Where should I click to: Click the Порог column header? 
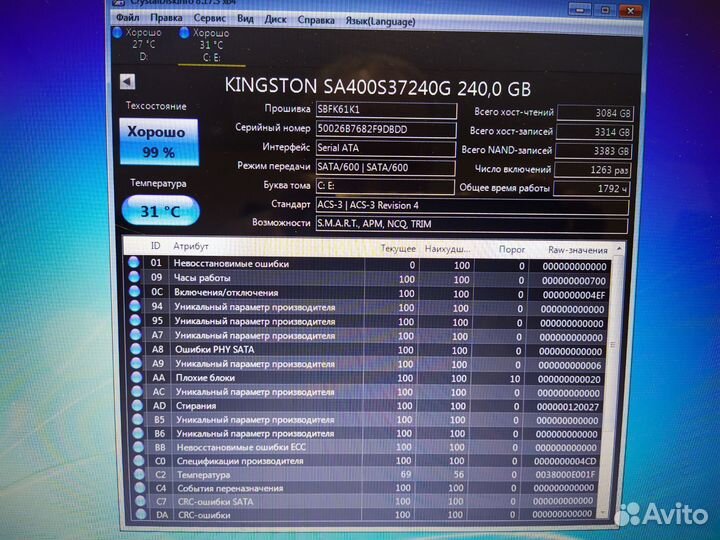coord(512,250)
